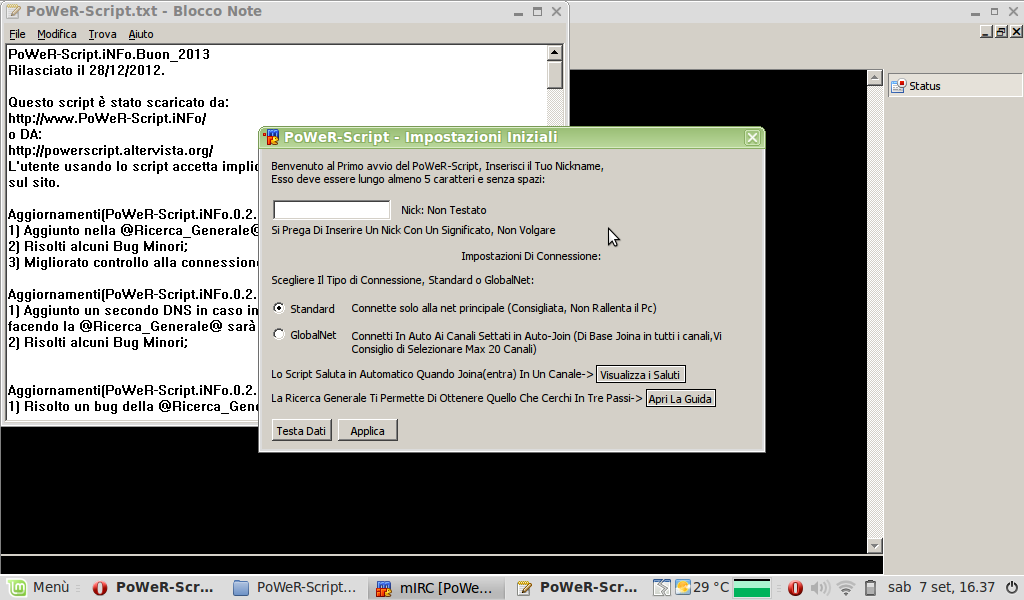Viewport: 1024px width, 600px height.
Task: Click mIRC status scrollbar down arrow
Action: (875, 546)
